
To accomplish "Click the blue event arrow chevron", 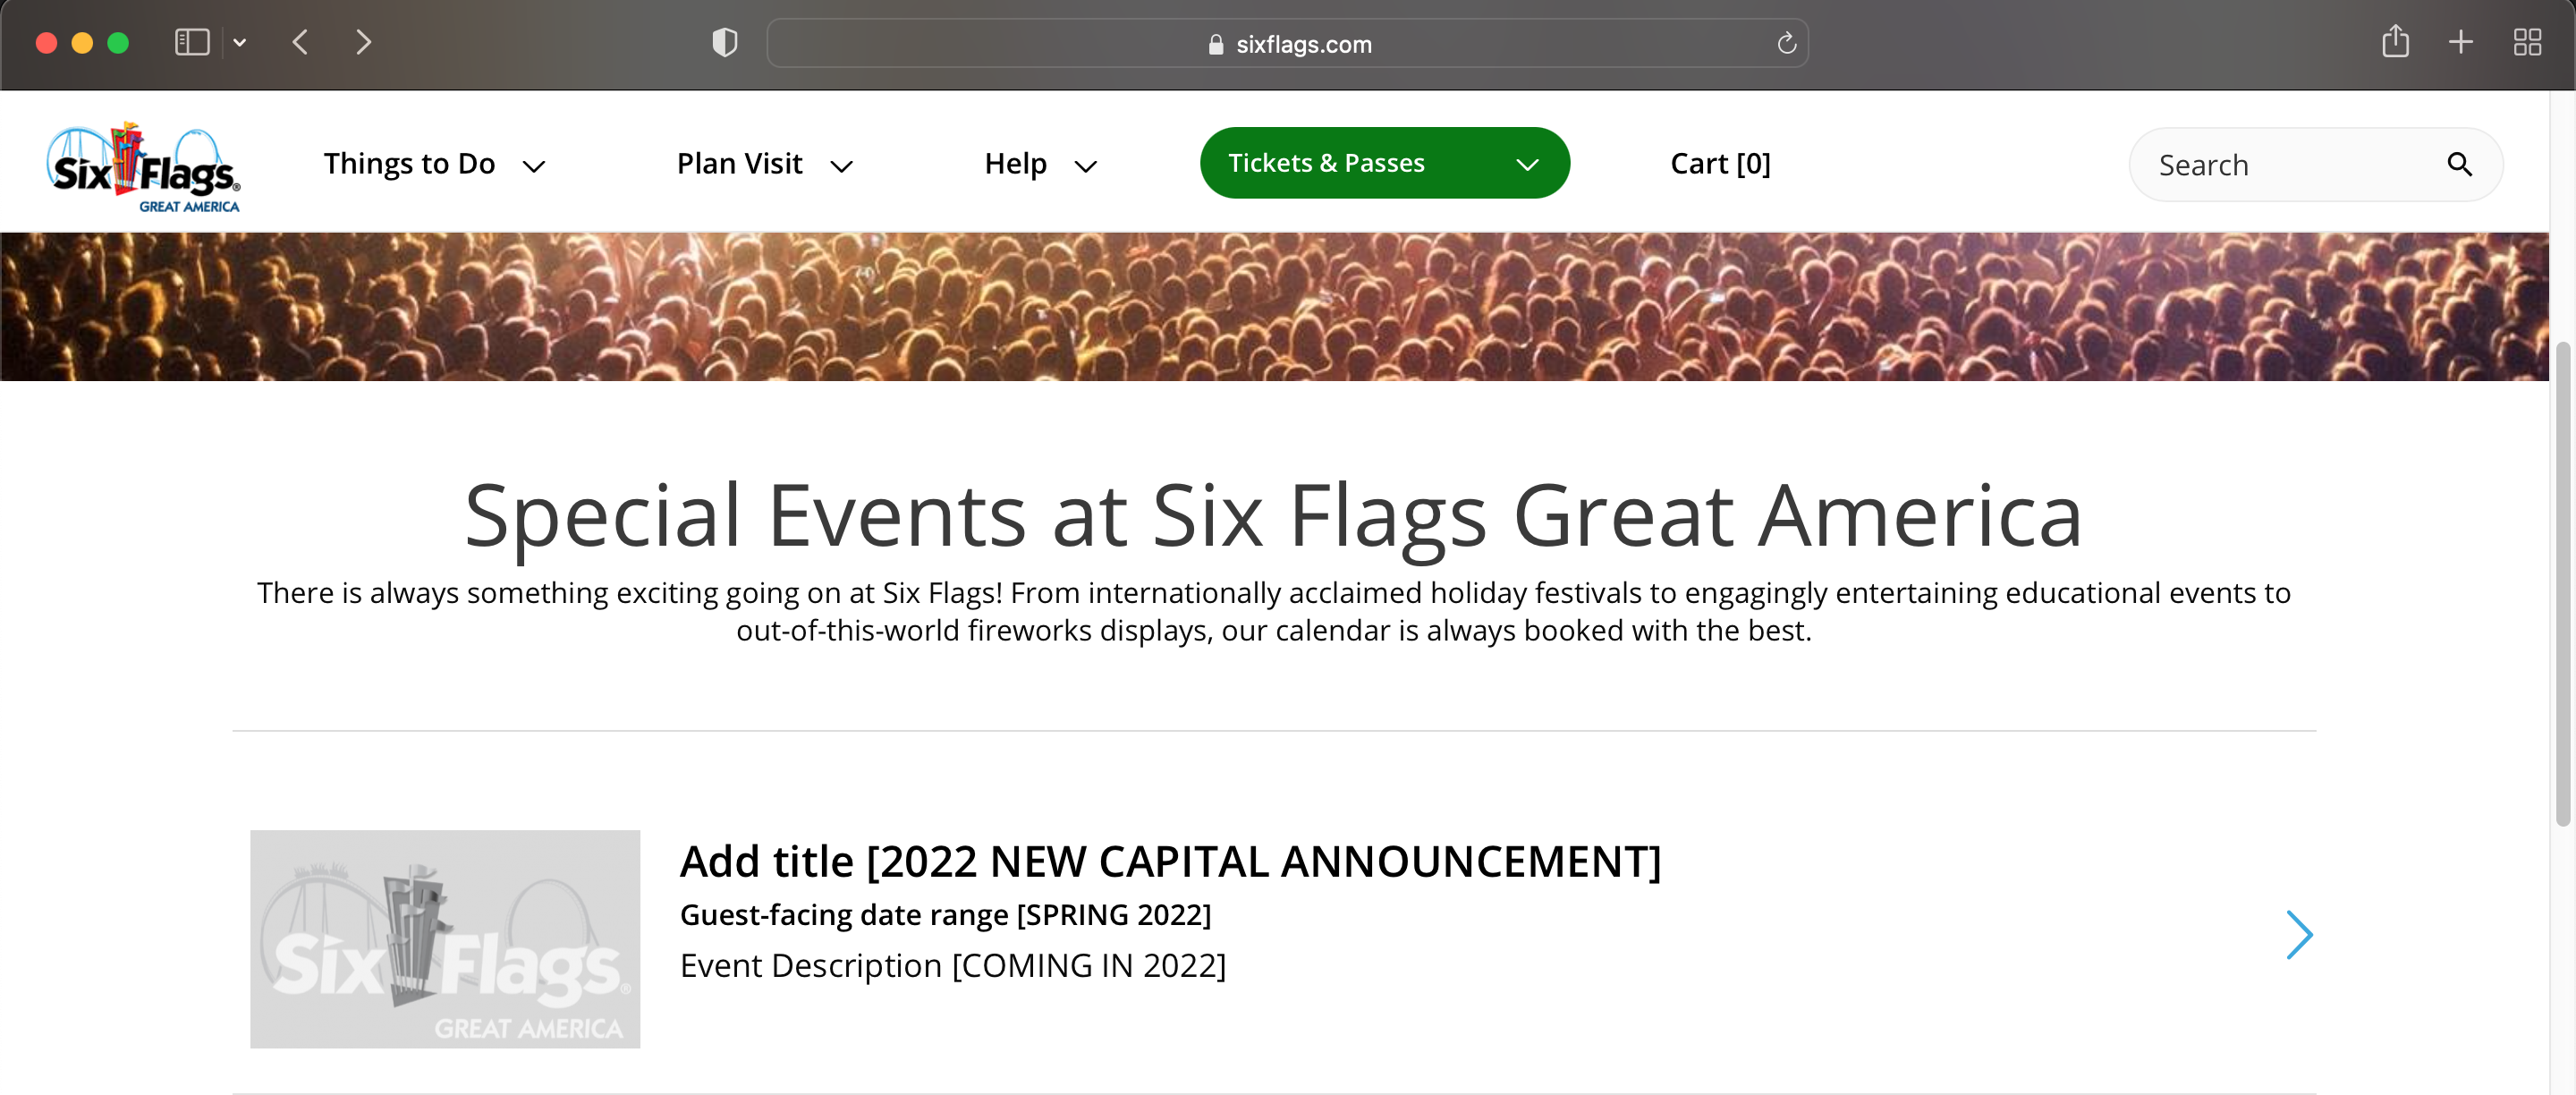I will [2298, 934].
